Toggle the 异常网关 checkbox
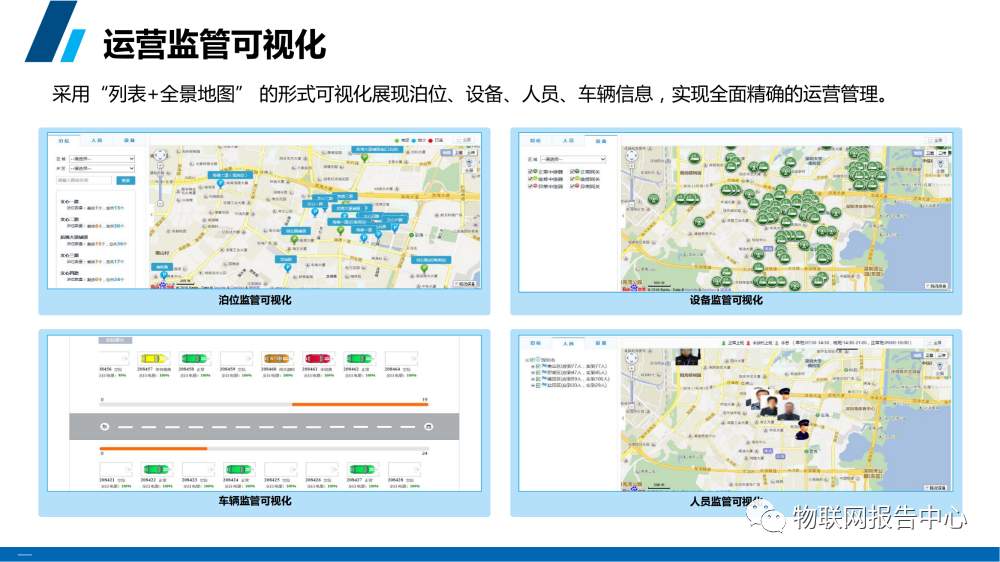 [573, 186]
